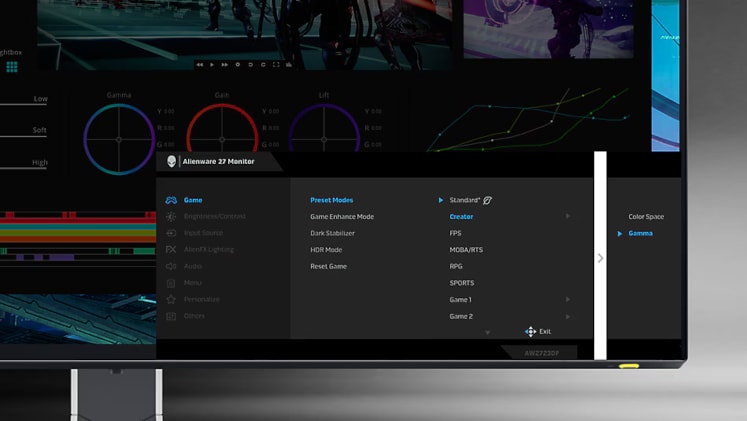
Task: Click the histogram icon under the viewer
Action: pyautogui.click(x=289, y=65)
